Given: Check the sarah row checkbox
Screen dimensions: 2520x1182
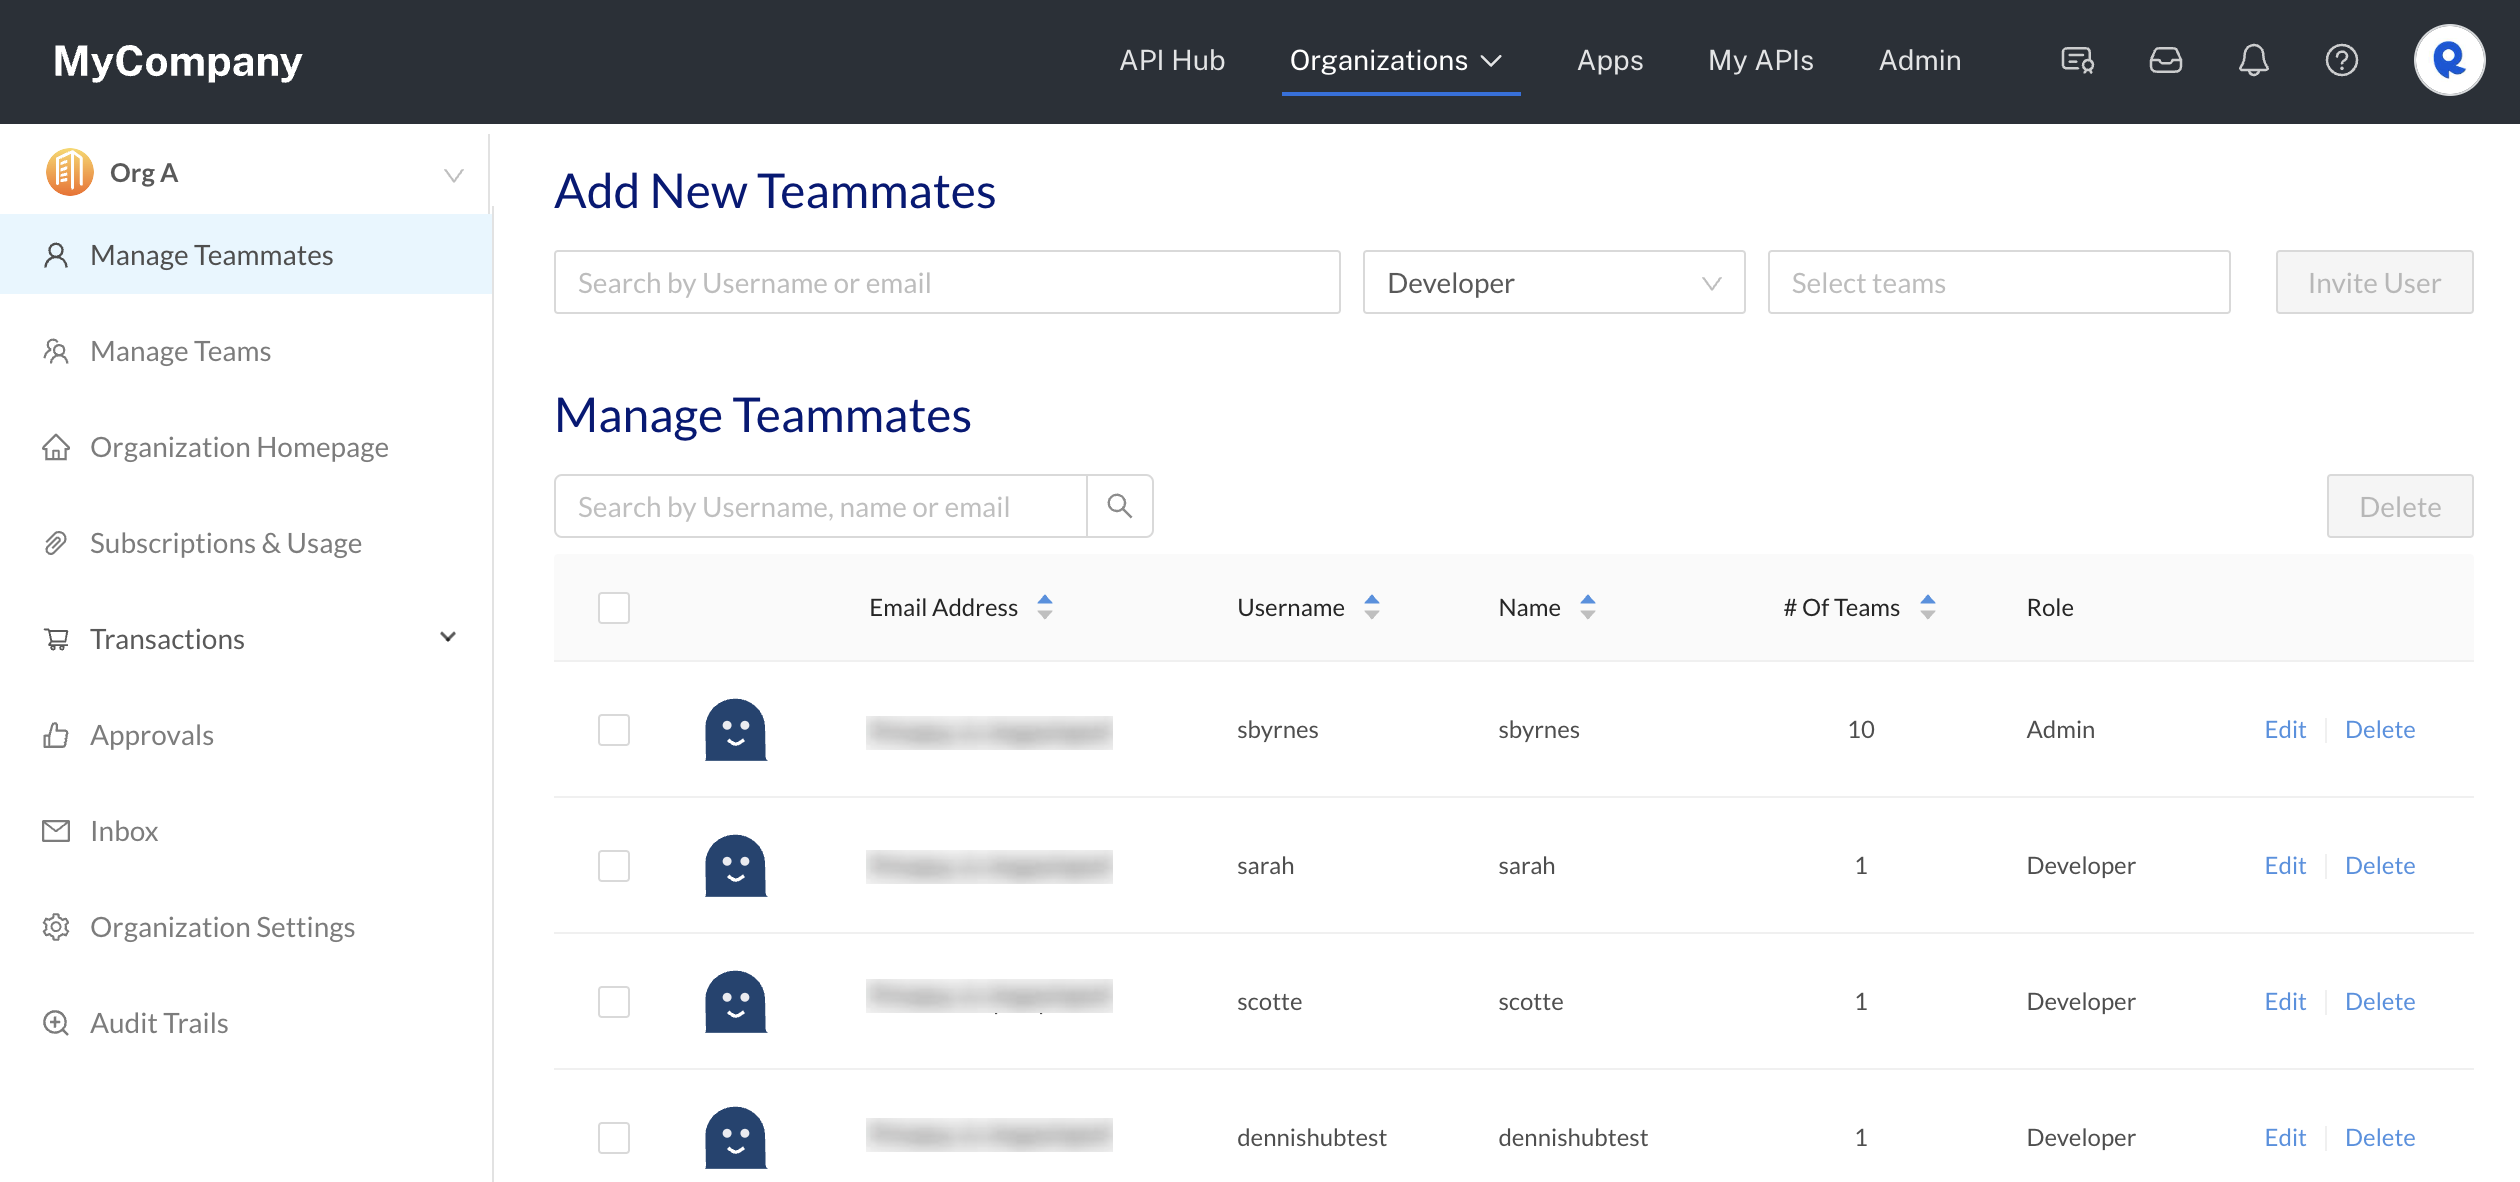Looking at the screenshot, I should click(x=614, y=865).
